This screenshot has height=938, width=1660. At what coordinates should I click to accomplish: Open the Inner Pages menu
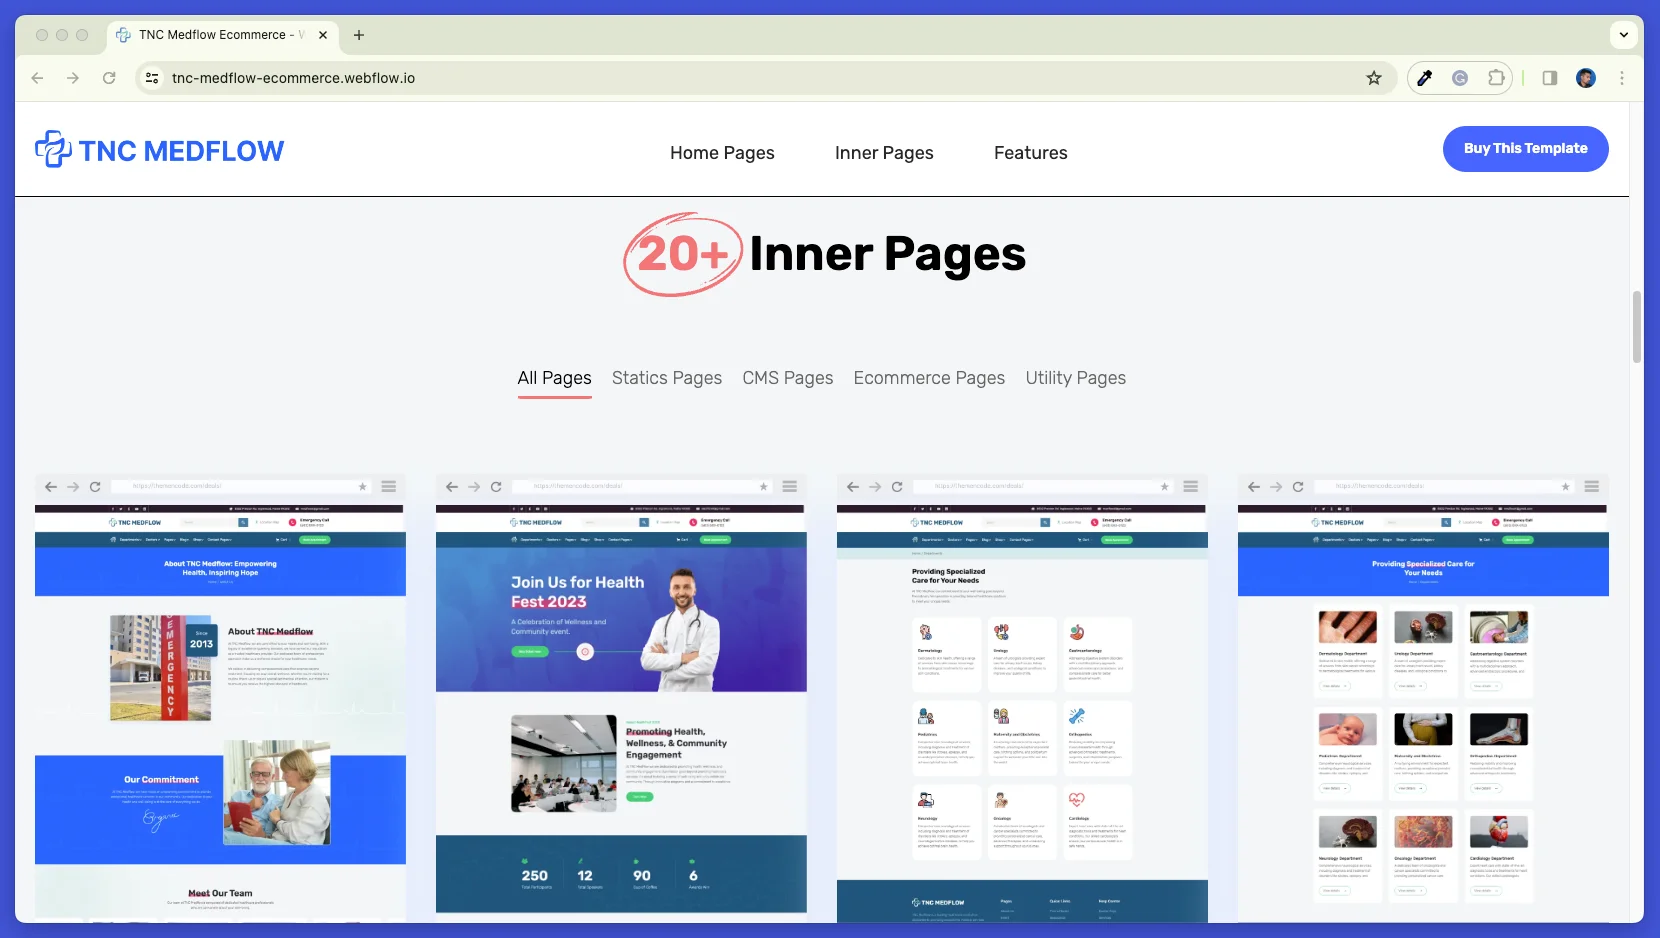[x=884, y=153]
